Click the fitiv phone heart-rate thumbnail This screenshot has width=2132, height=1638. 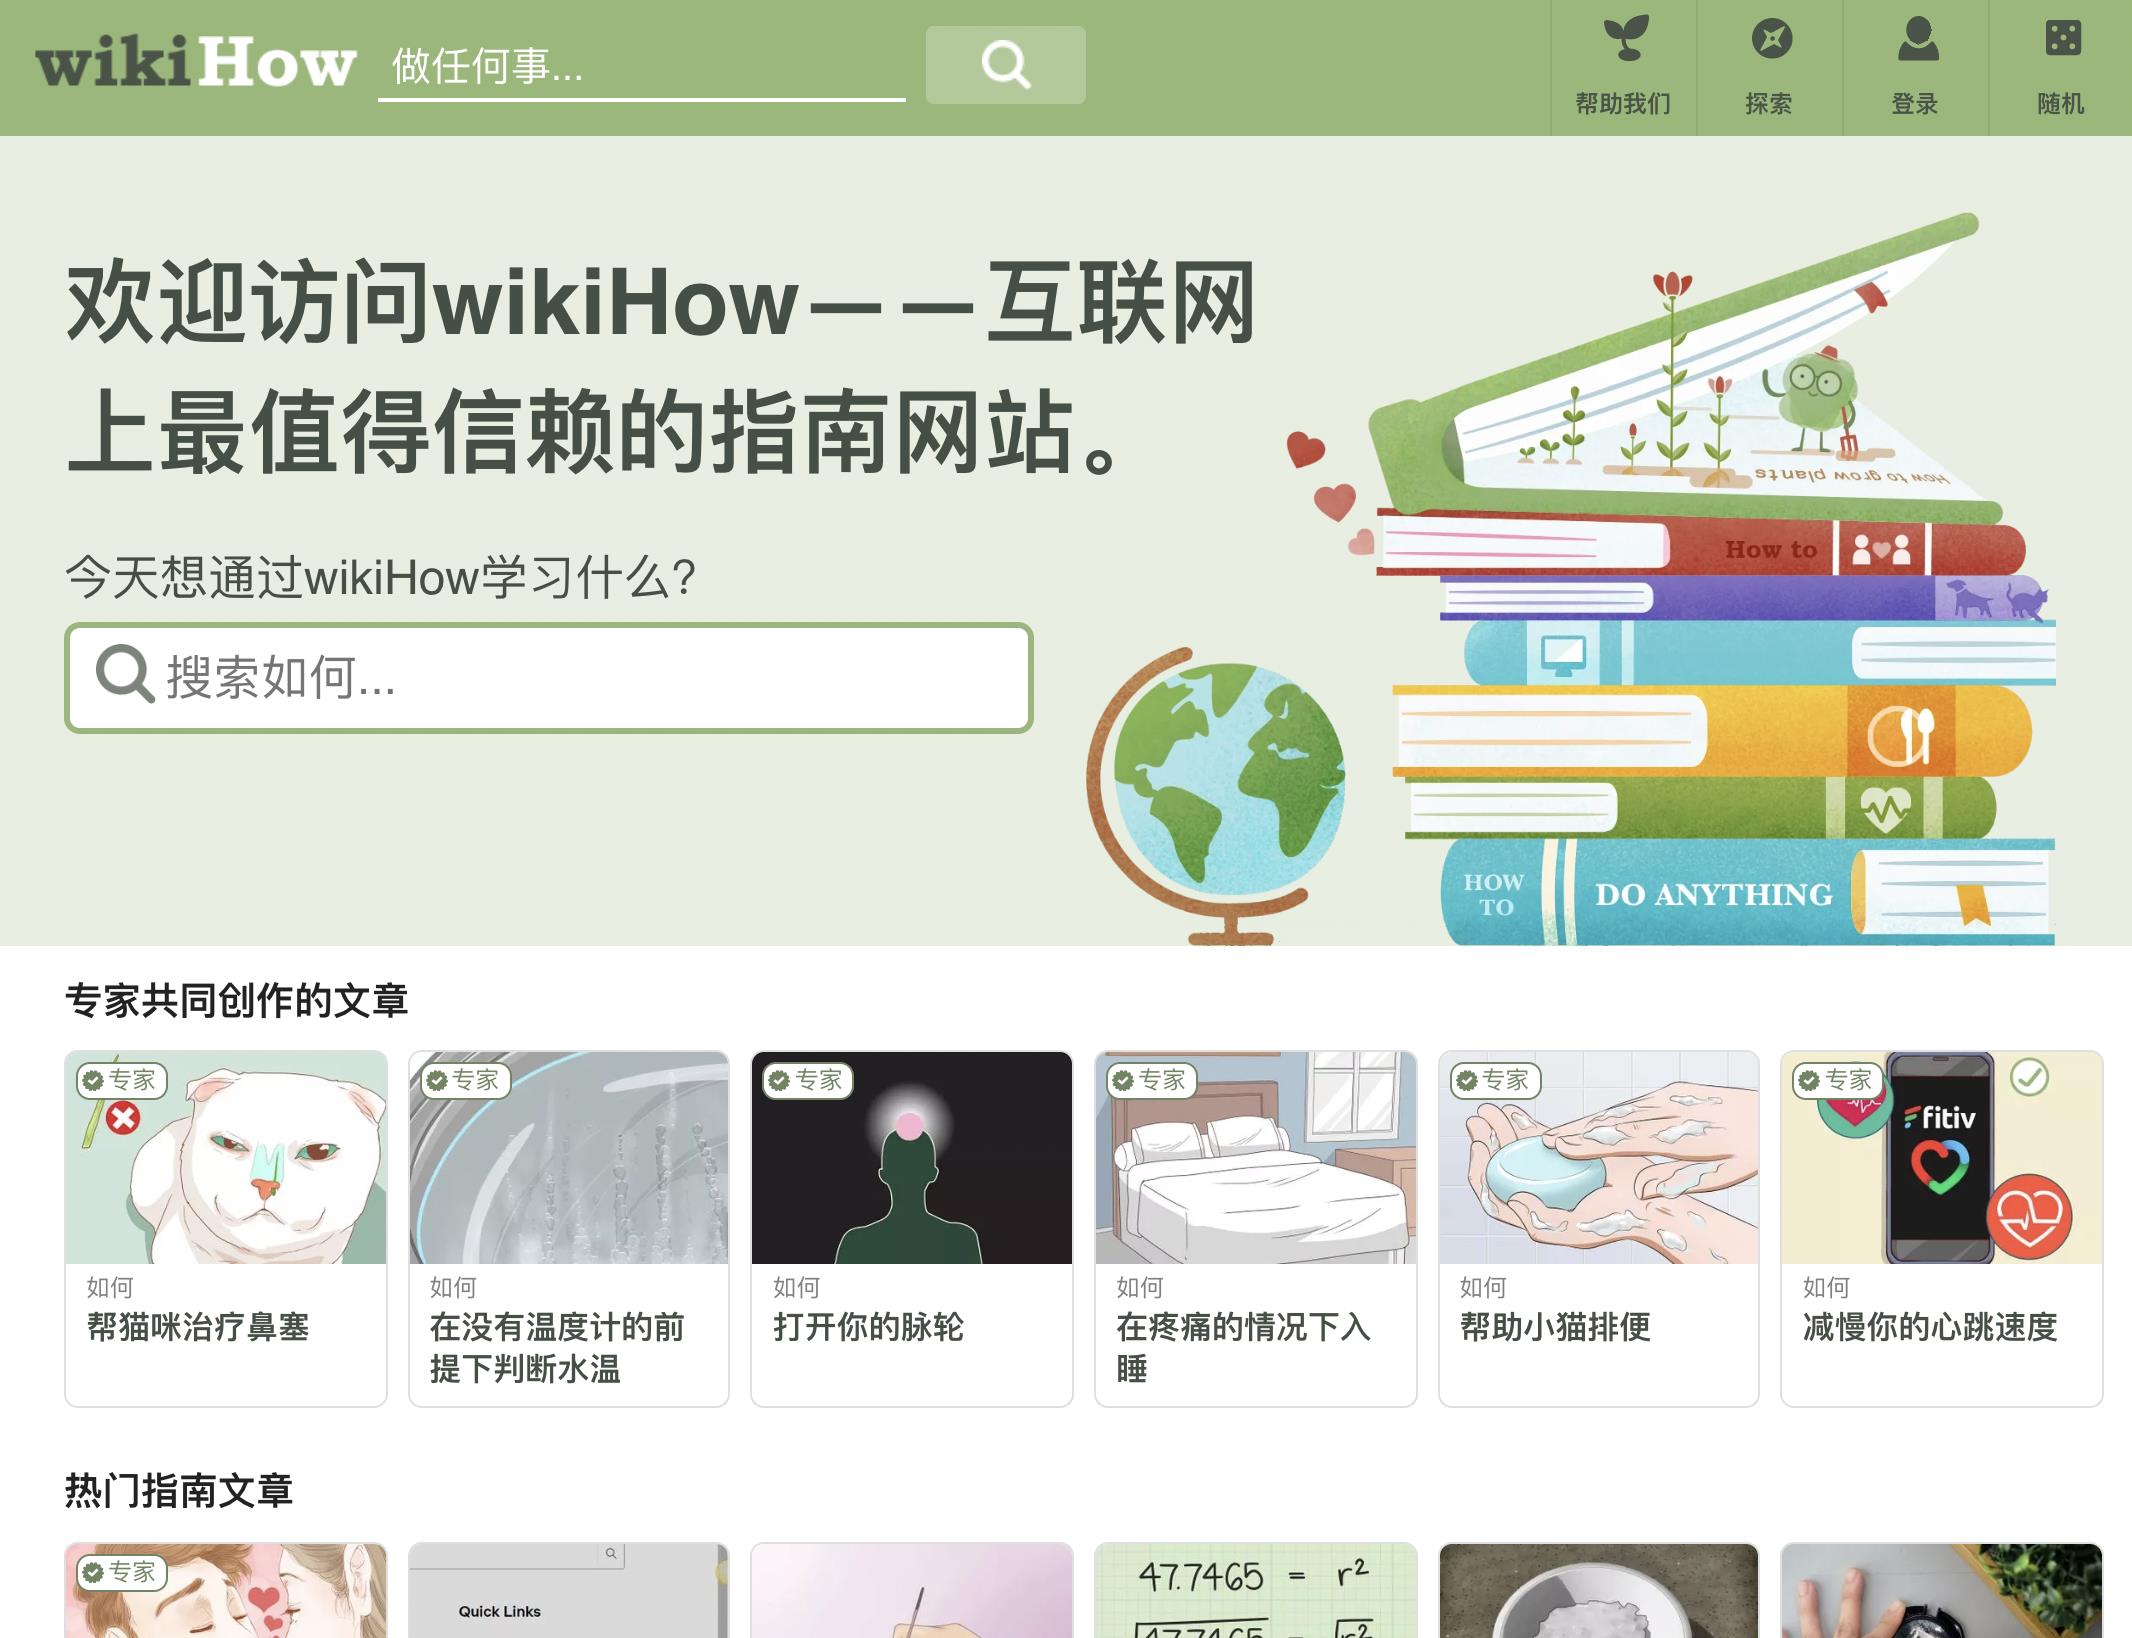click(x=1942, y=1158)
